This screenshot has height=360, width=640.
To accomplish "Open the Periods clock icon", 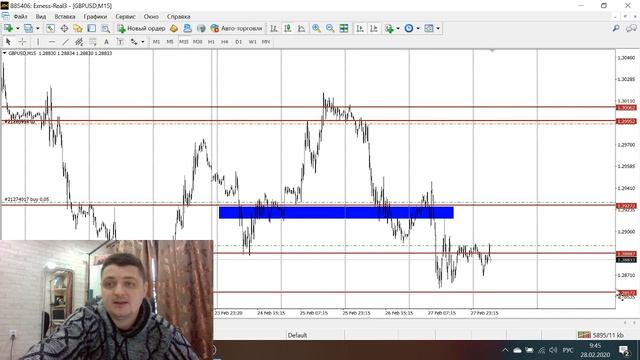I will click(x=409, y=28).
